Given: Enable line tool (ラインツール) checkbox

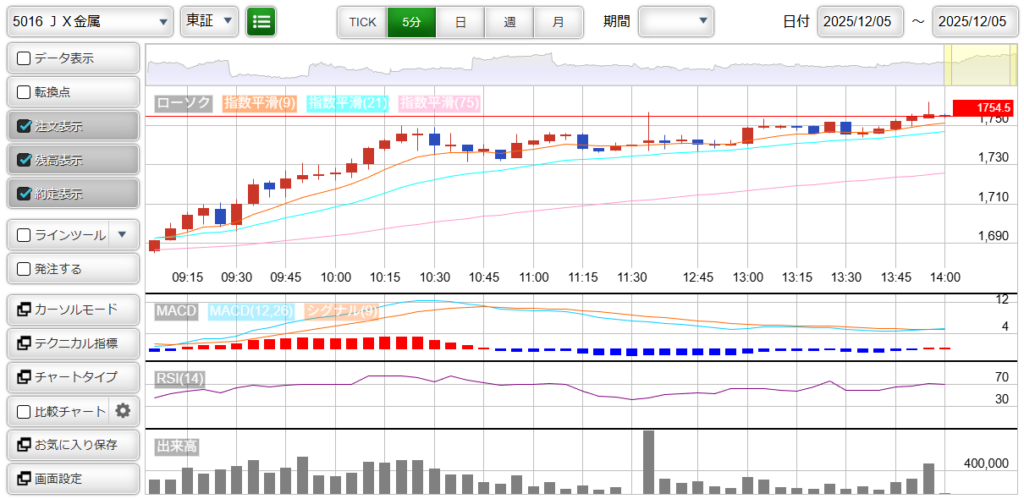Looking at the screenshot, I should coord(25,236).
